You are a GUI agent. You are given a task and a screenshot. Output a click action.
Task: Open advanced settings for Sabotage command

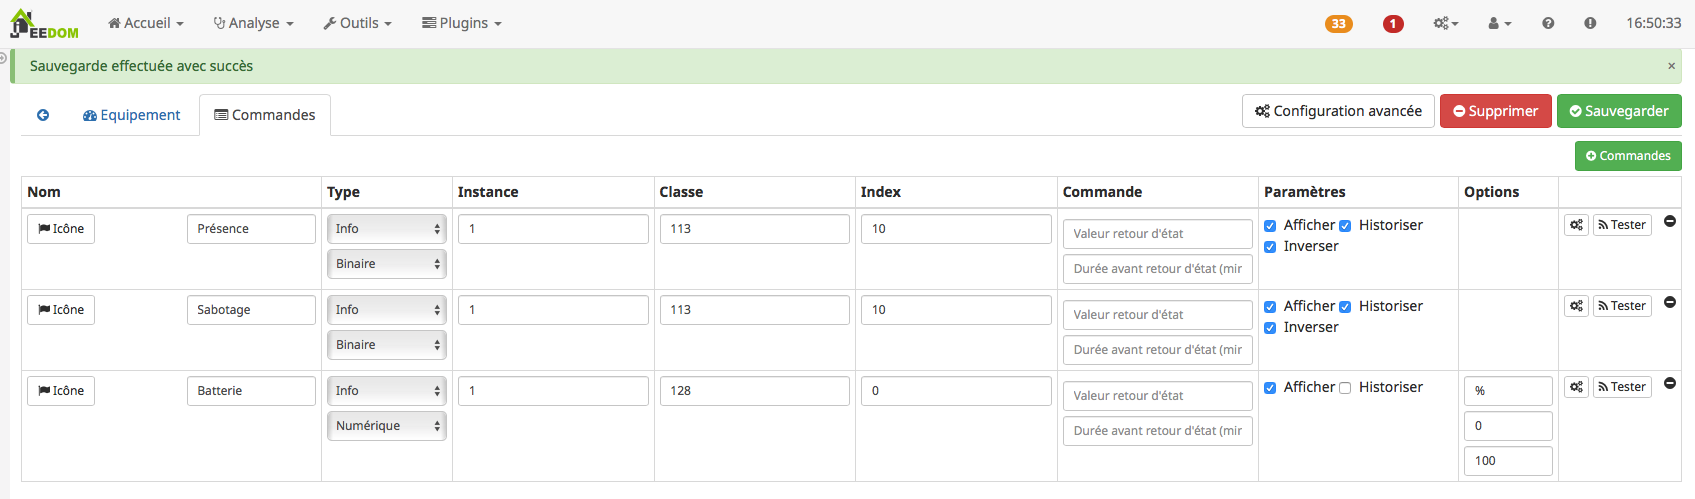tap(1576, 306)
